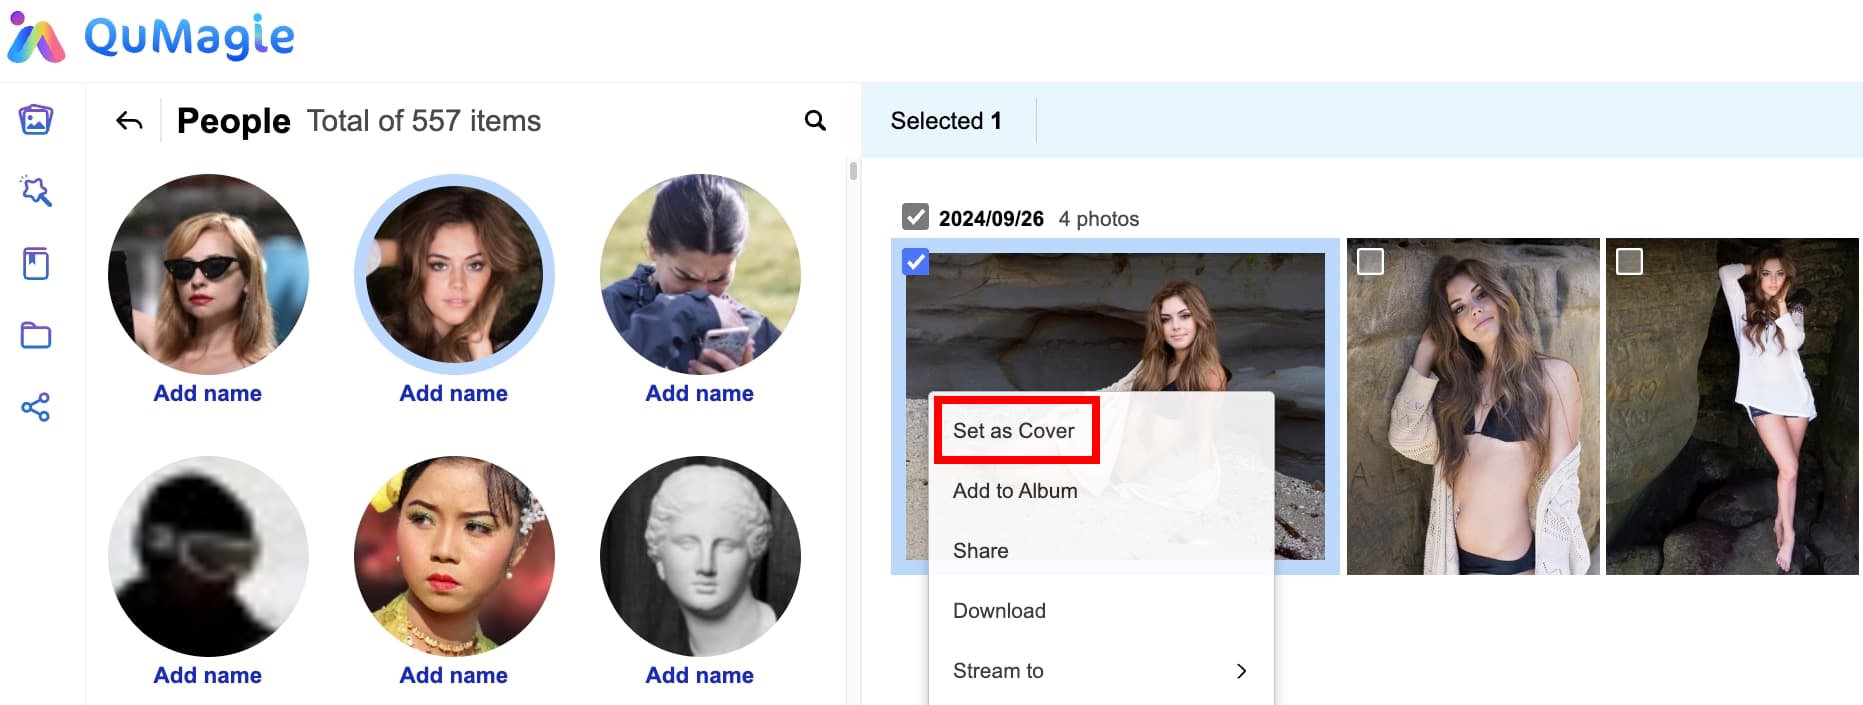Expand the Stream to submenu arrow
Image resolution: width=1863 pixels, height=705 pixels.
[x=1241, y=671]
